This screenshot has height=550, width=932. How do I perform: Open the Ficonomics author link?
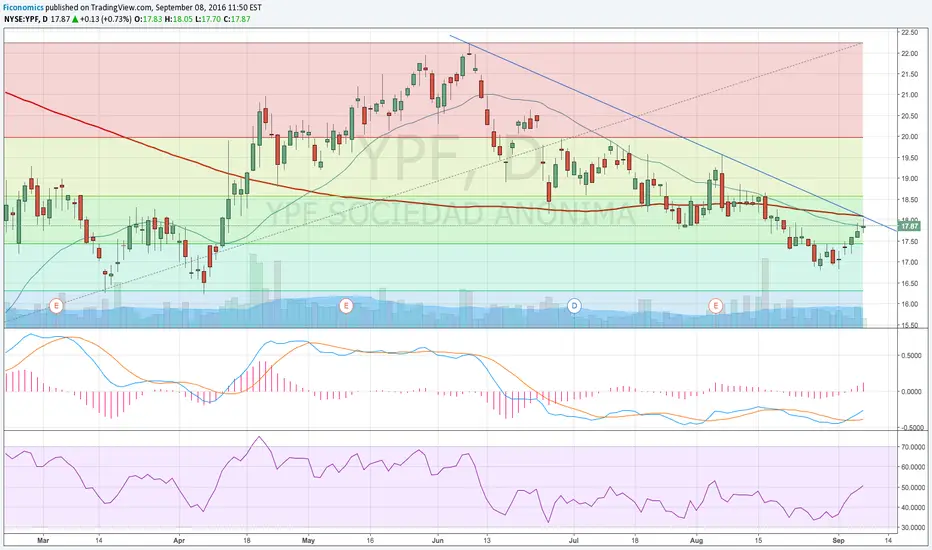pyautogui.click(x=24, y=8)
